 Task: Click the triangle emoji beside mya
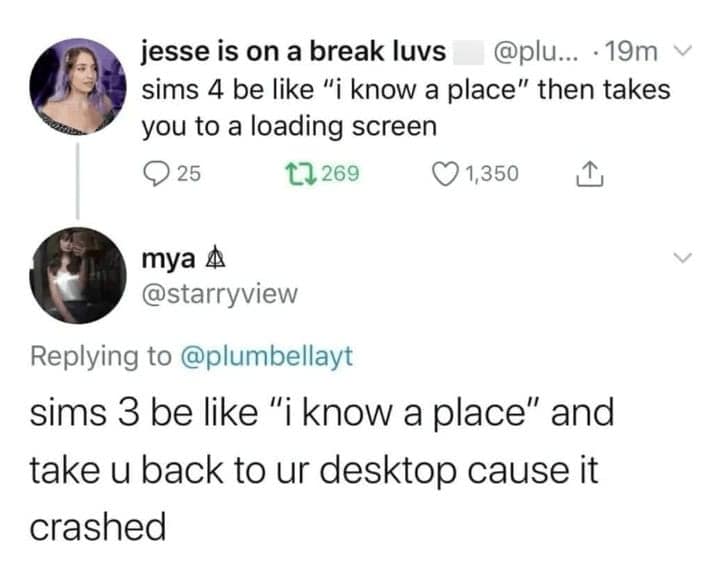[215, 258]
